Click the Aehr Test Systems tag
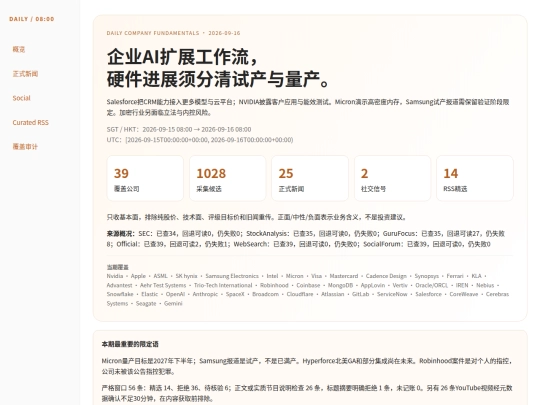540x405 pixels. point(163,285)
